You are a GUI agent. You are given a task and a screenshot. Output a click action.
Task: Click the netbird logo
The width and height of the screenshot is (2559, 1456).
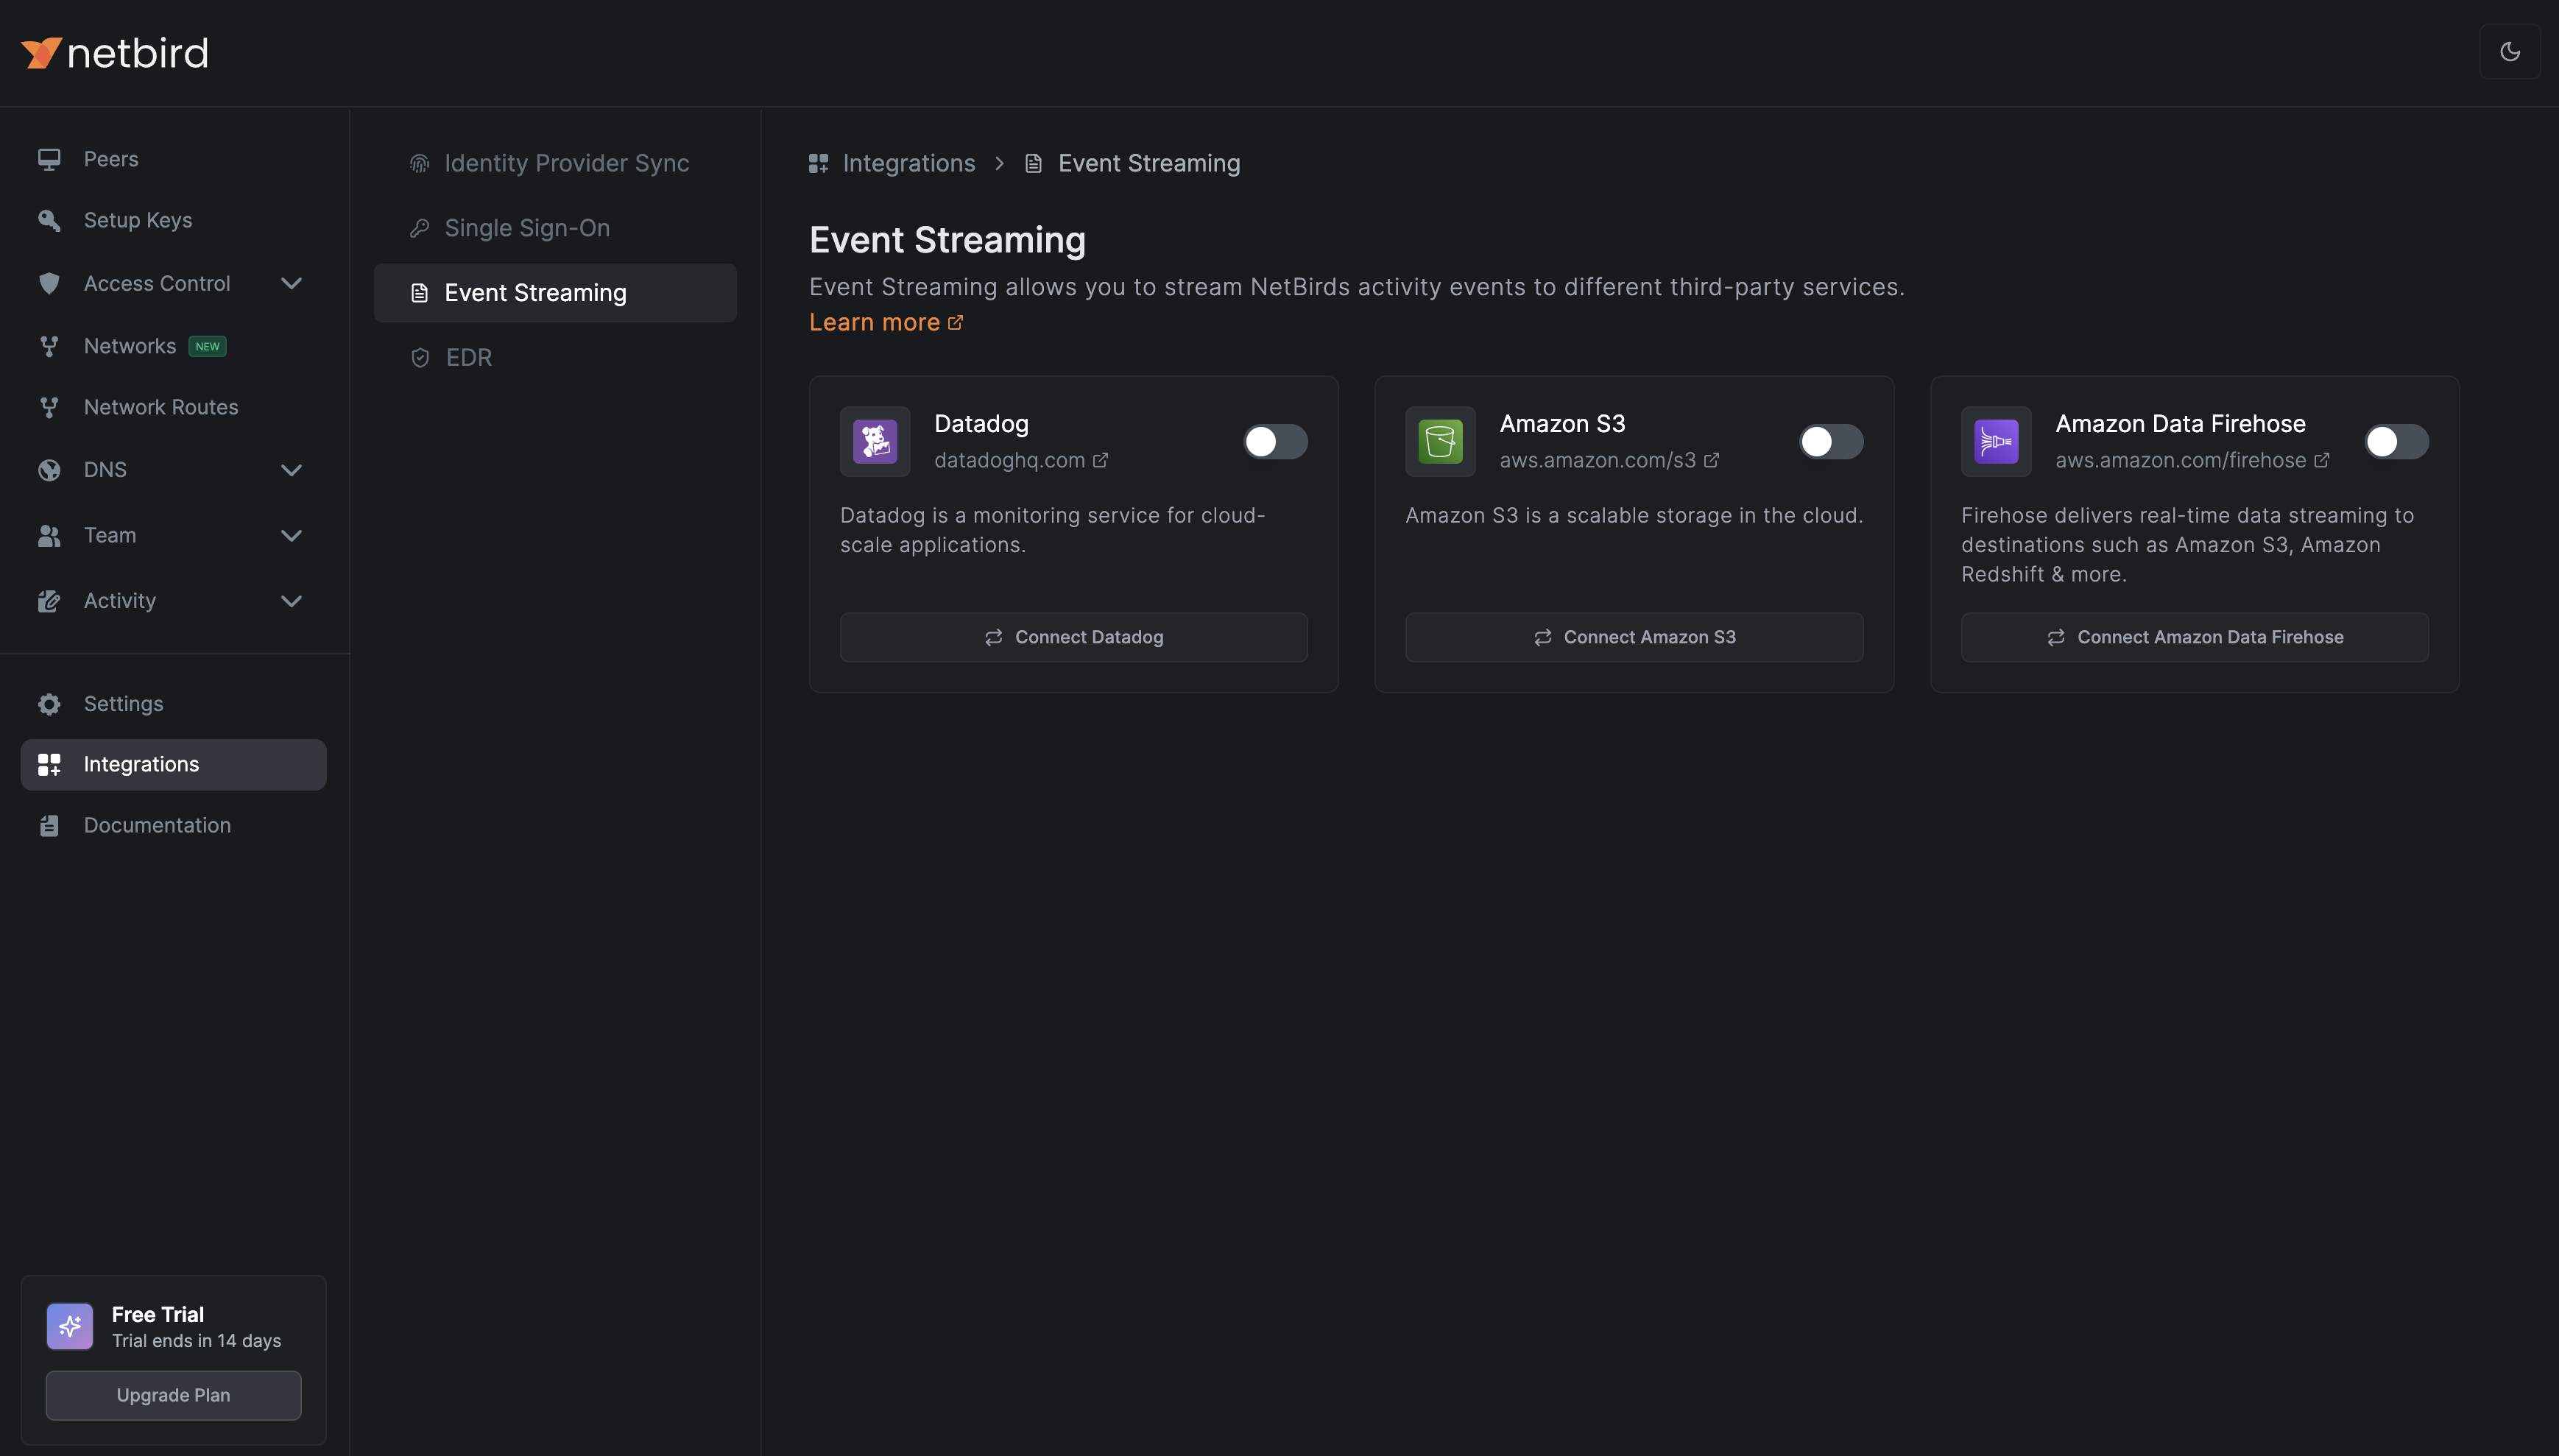coord(115,52)
